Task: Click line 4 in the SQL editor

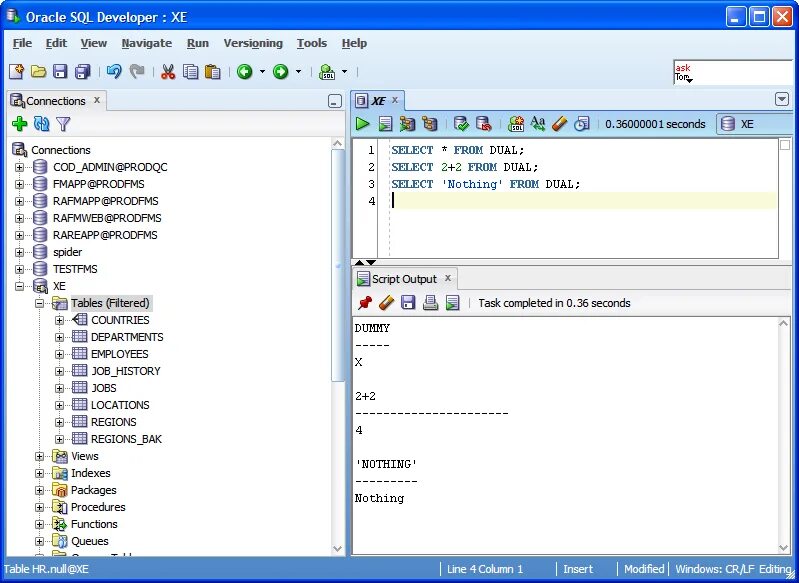Action: coord(583,201)
